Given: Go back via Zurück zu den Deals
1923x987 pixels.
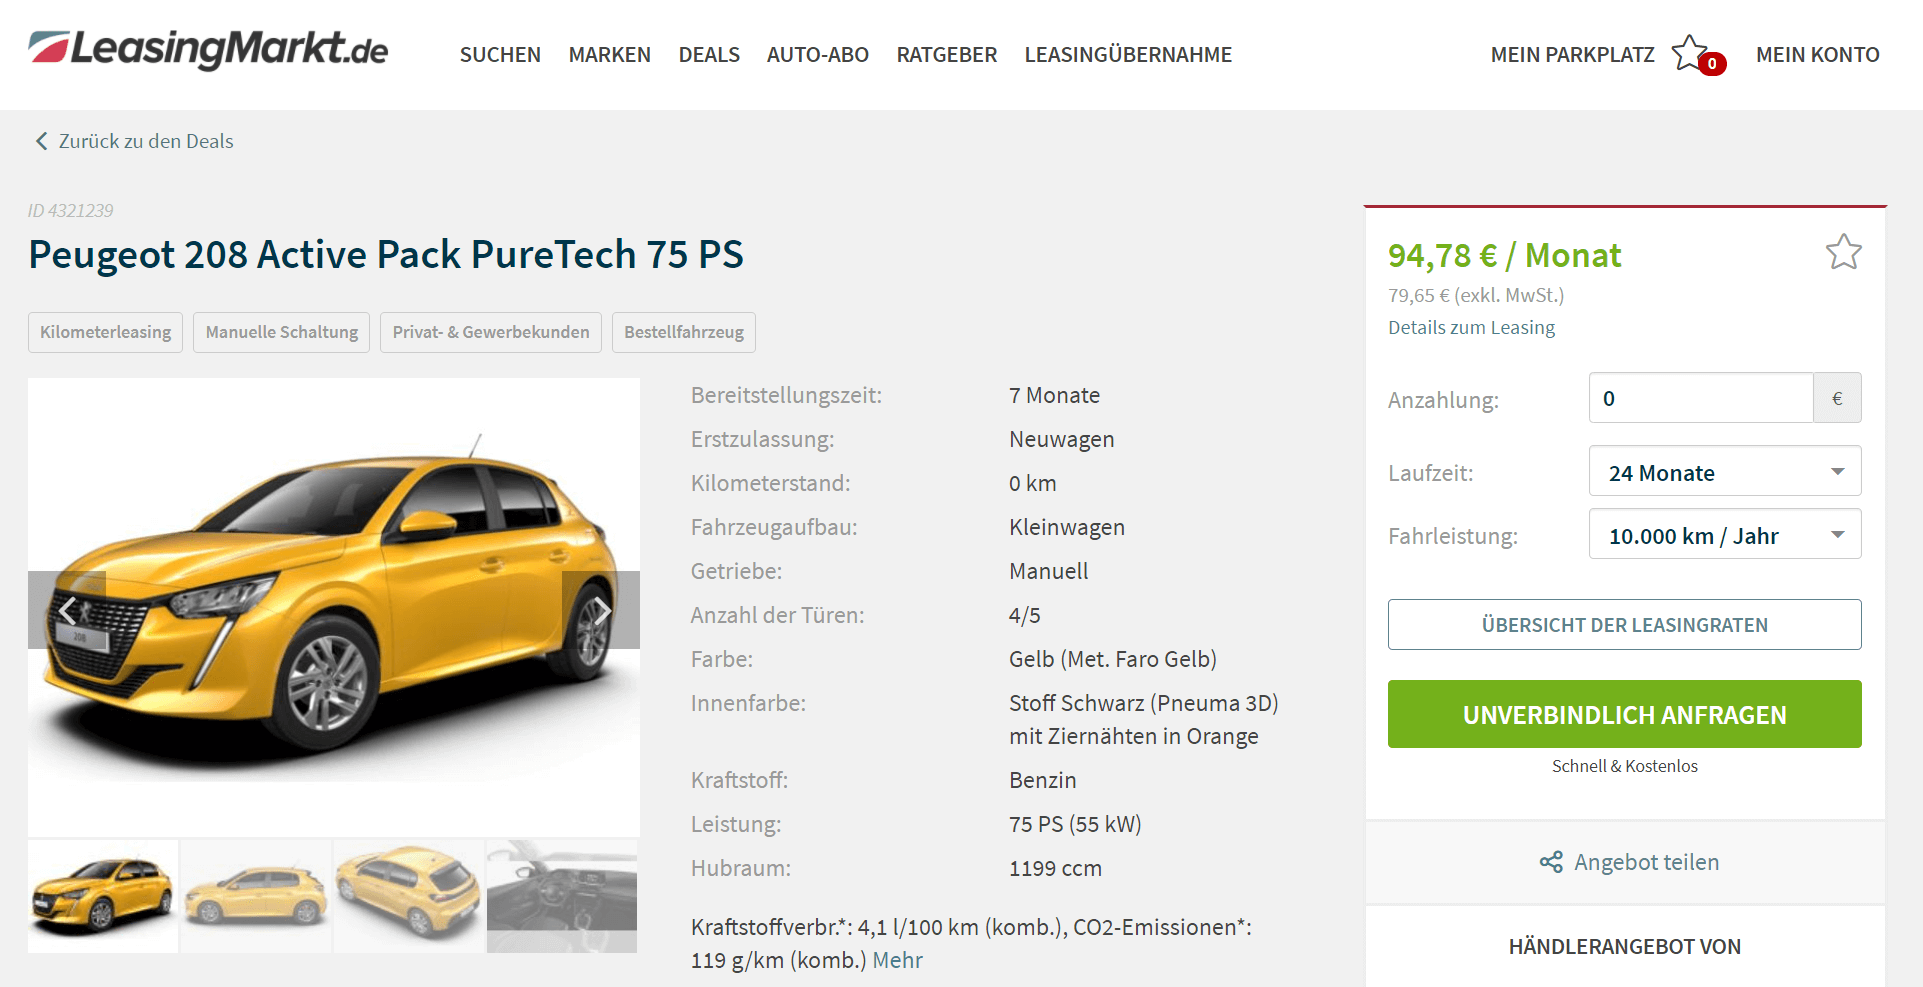Looking at the screenshot, I should tap(146, 141).
